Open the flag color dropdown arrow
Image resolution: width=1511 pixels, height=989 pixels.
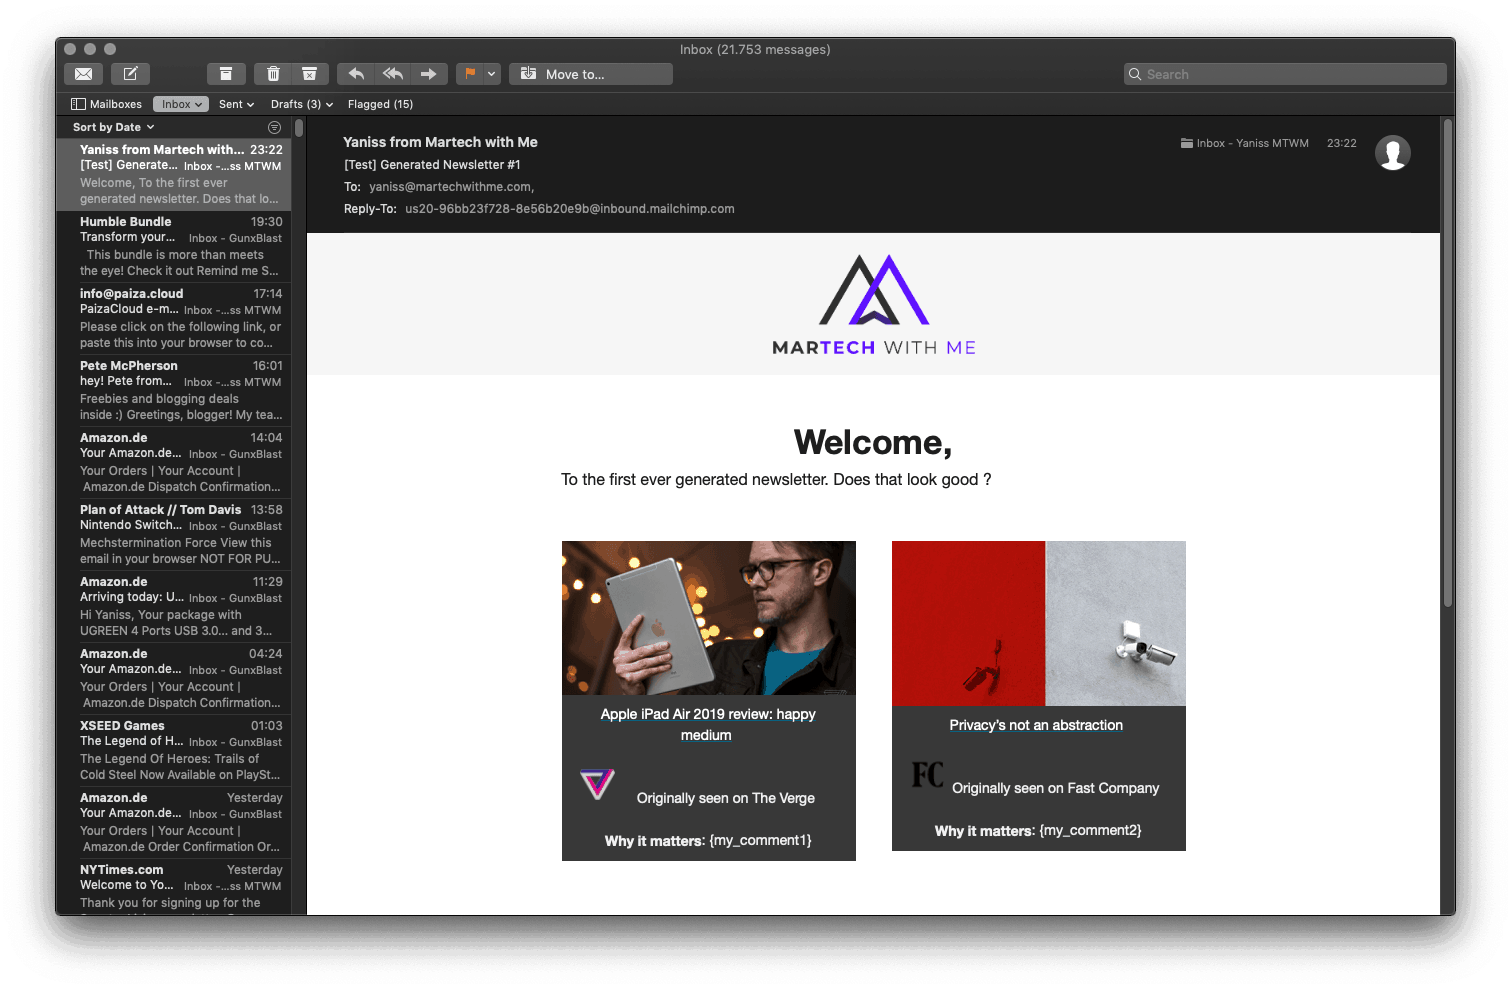click(492, 74)
